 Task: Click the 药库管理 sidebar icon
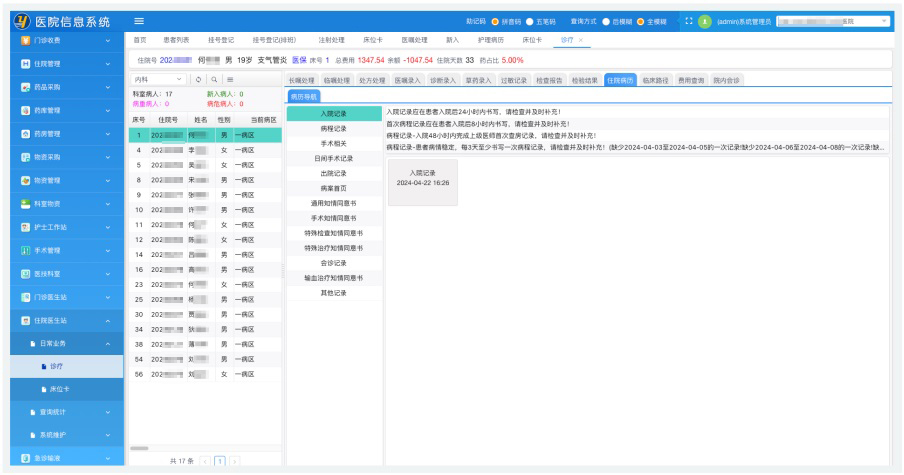pyautogui.click(x=25, y=110)
